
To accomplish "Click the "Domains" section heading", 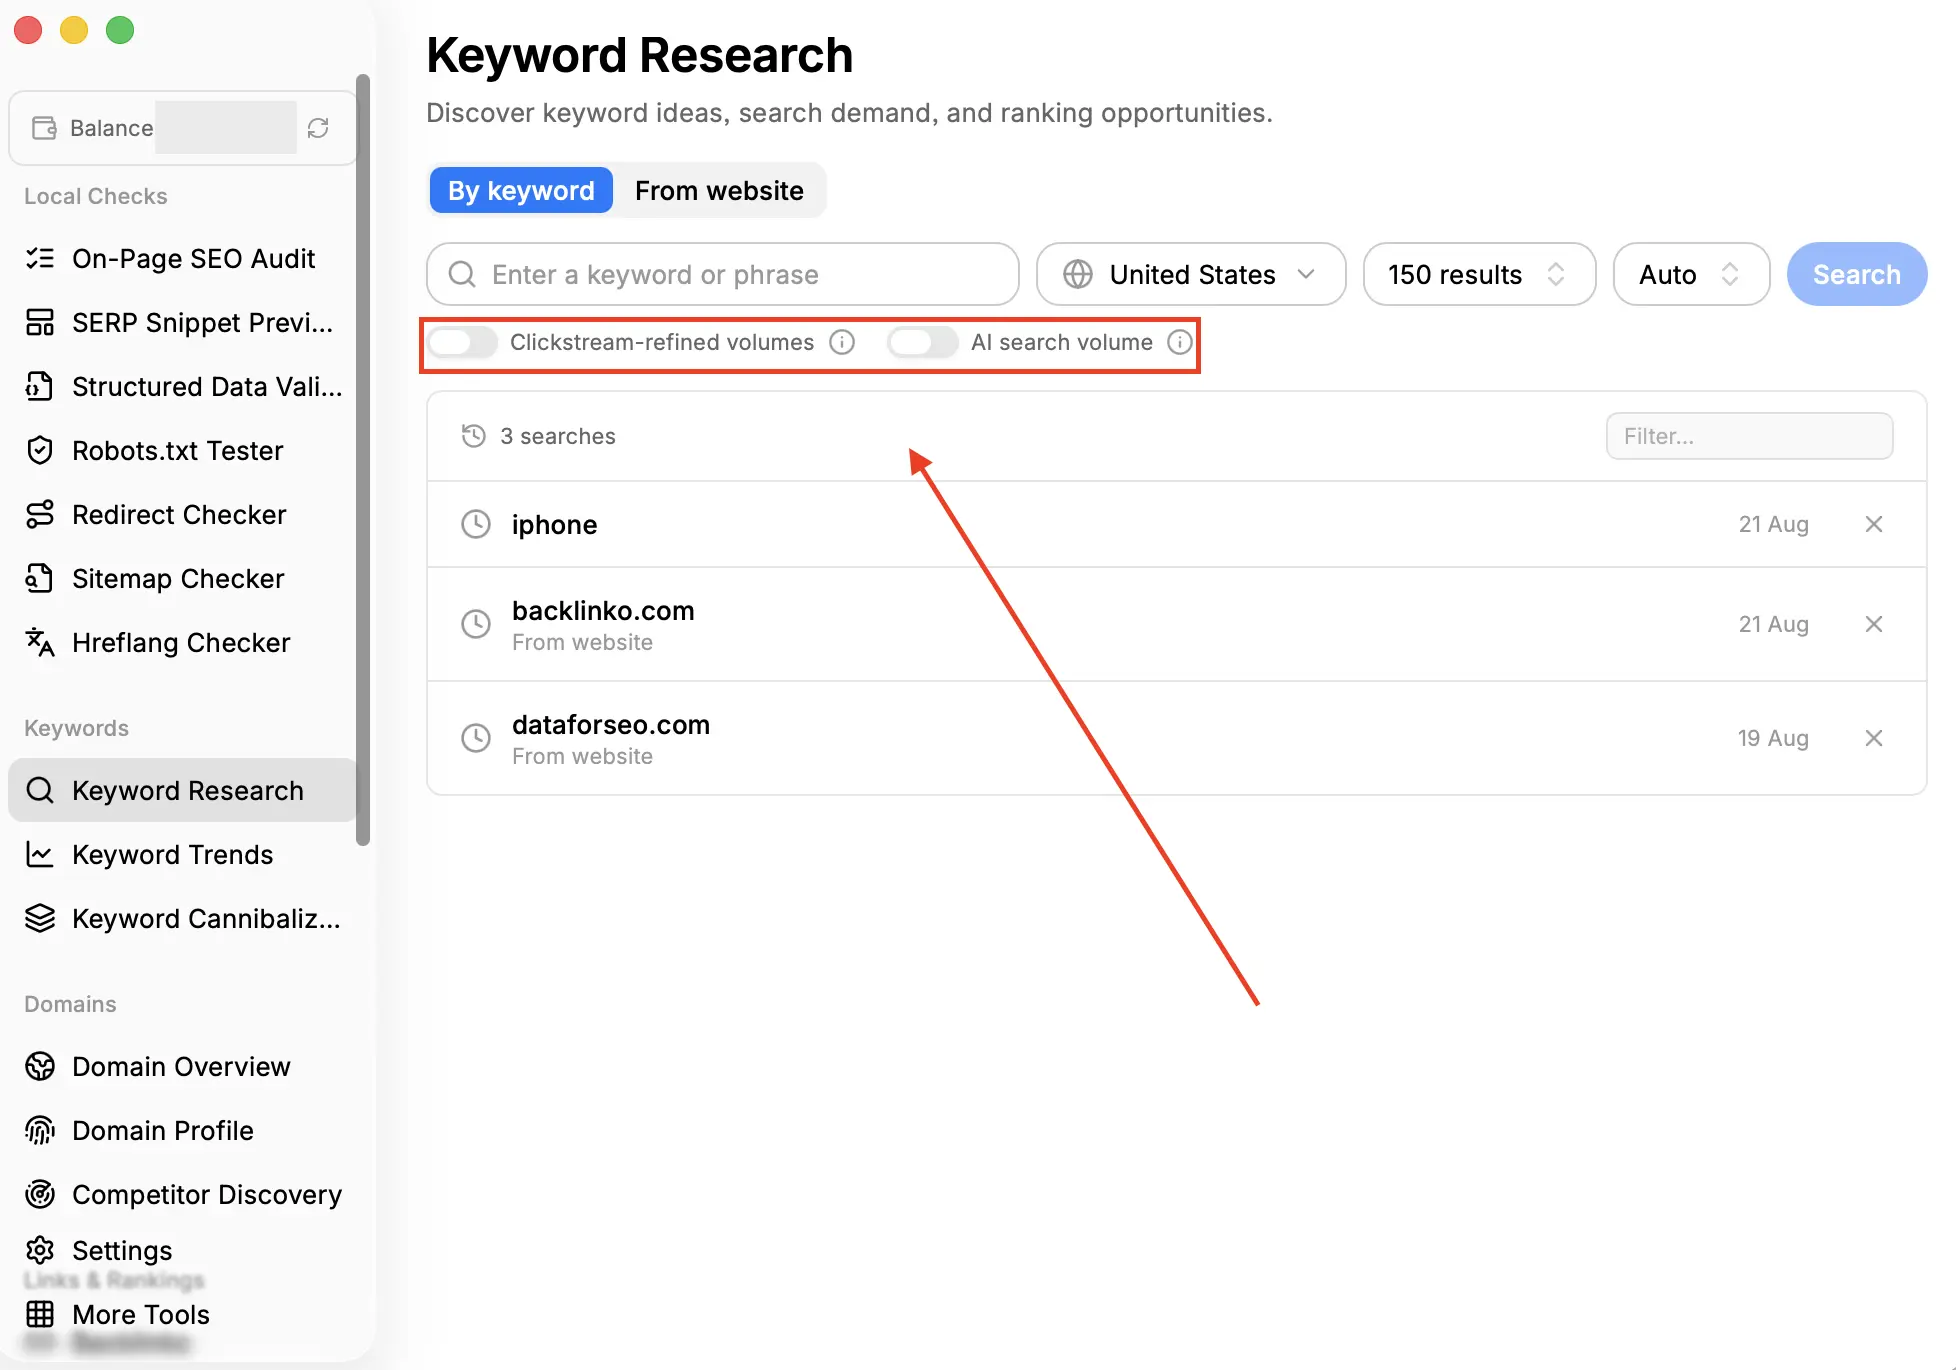I will (70, 1004).
